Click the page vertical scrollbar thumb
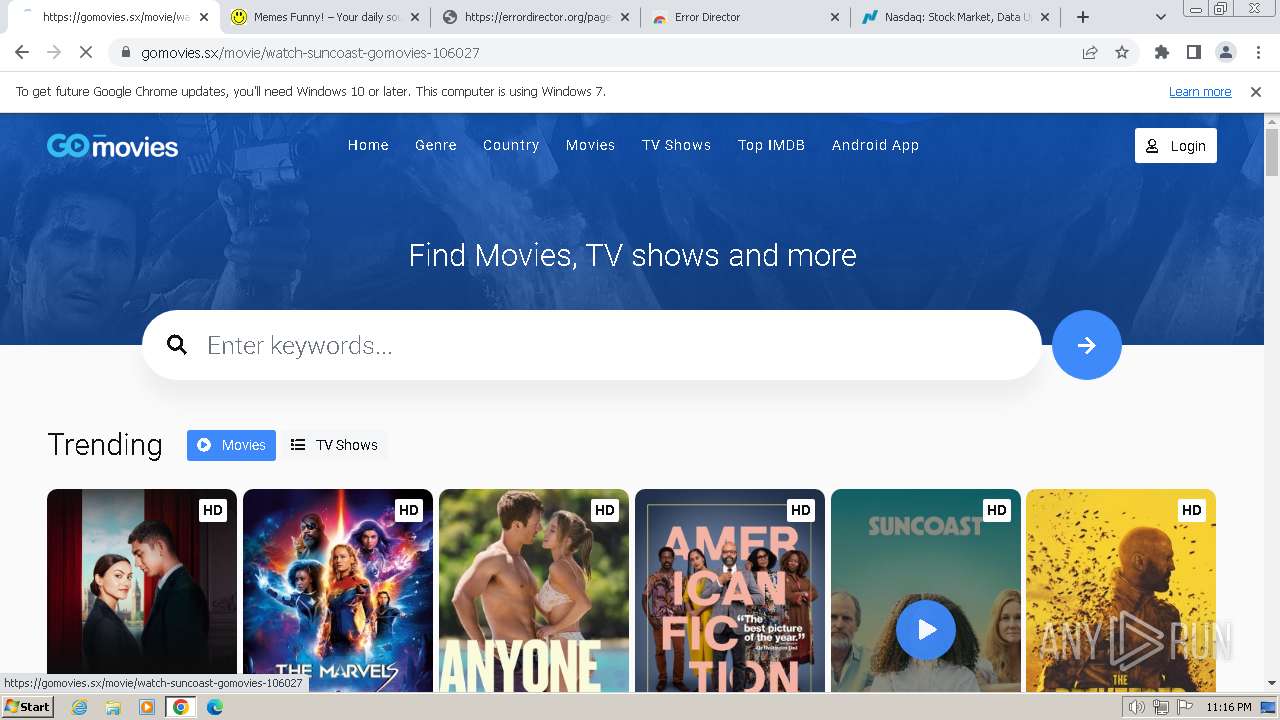The height and width of the screenshot is (720, 1280). point(1272,152)
